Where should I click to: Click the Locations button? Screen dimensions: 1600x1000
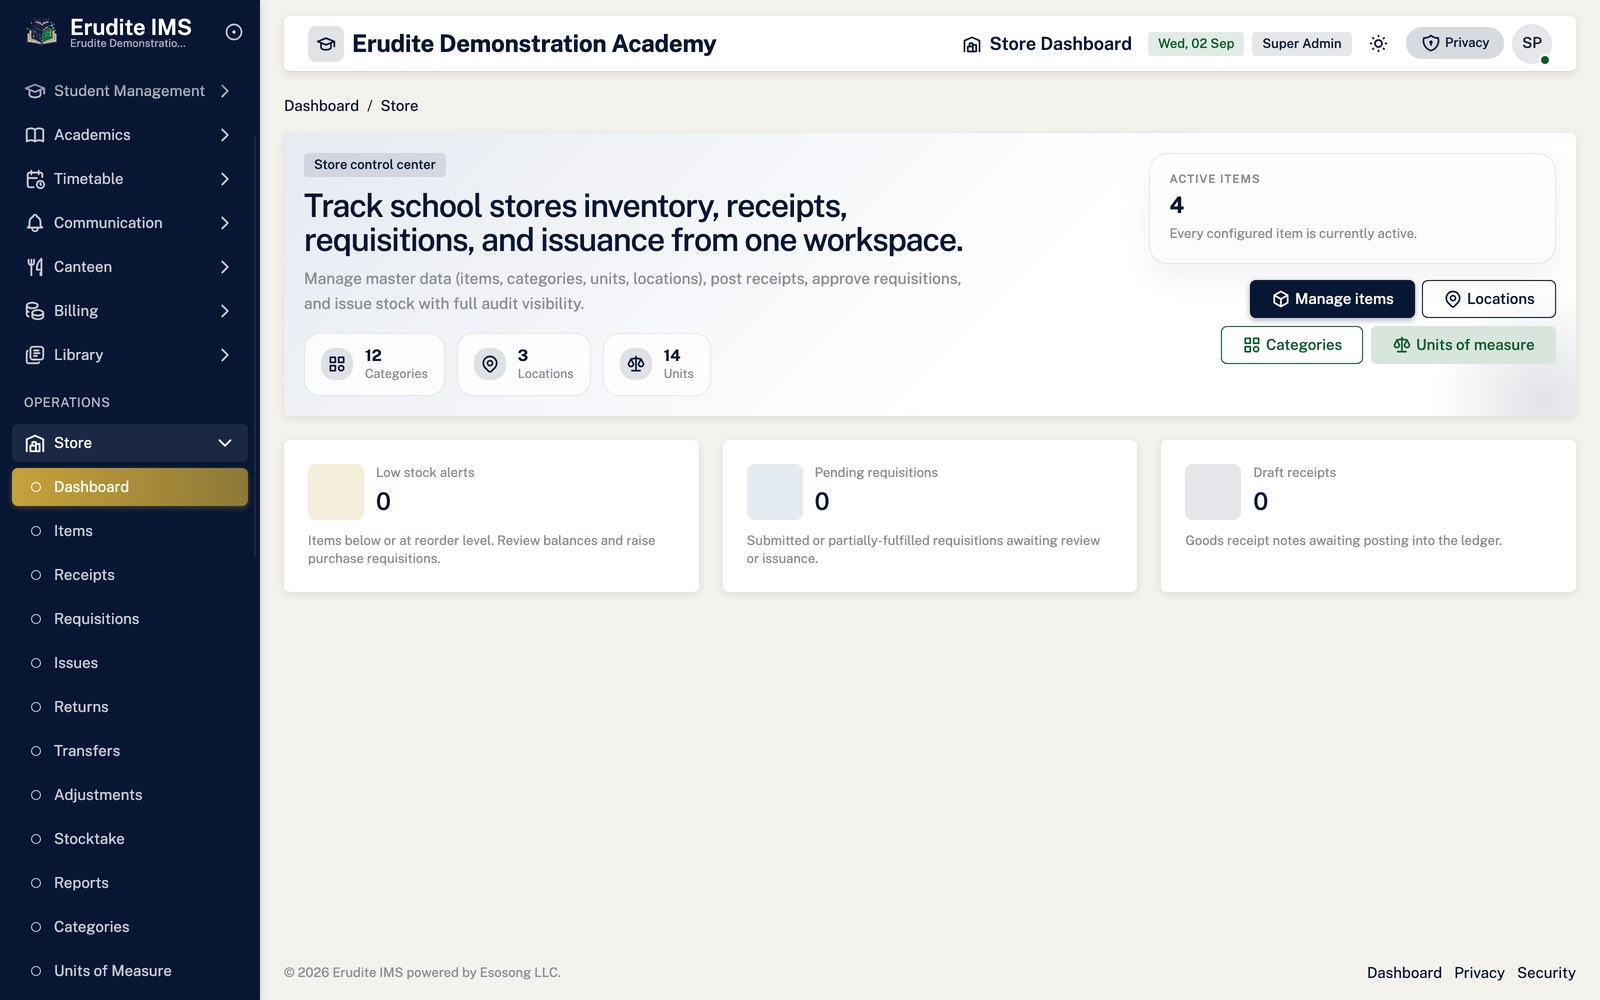tap(1489, 299)
